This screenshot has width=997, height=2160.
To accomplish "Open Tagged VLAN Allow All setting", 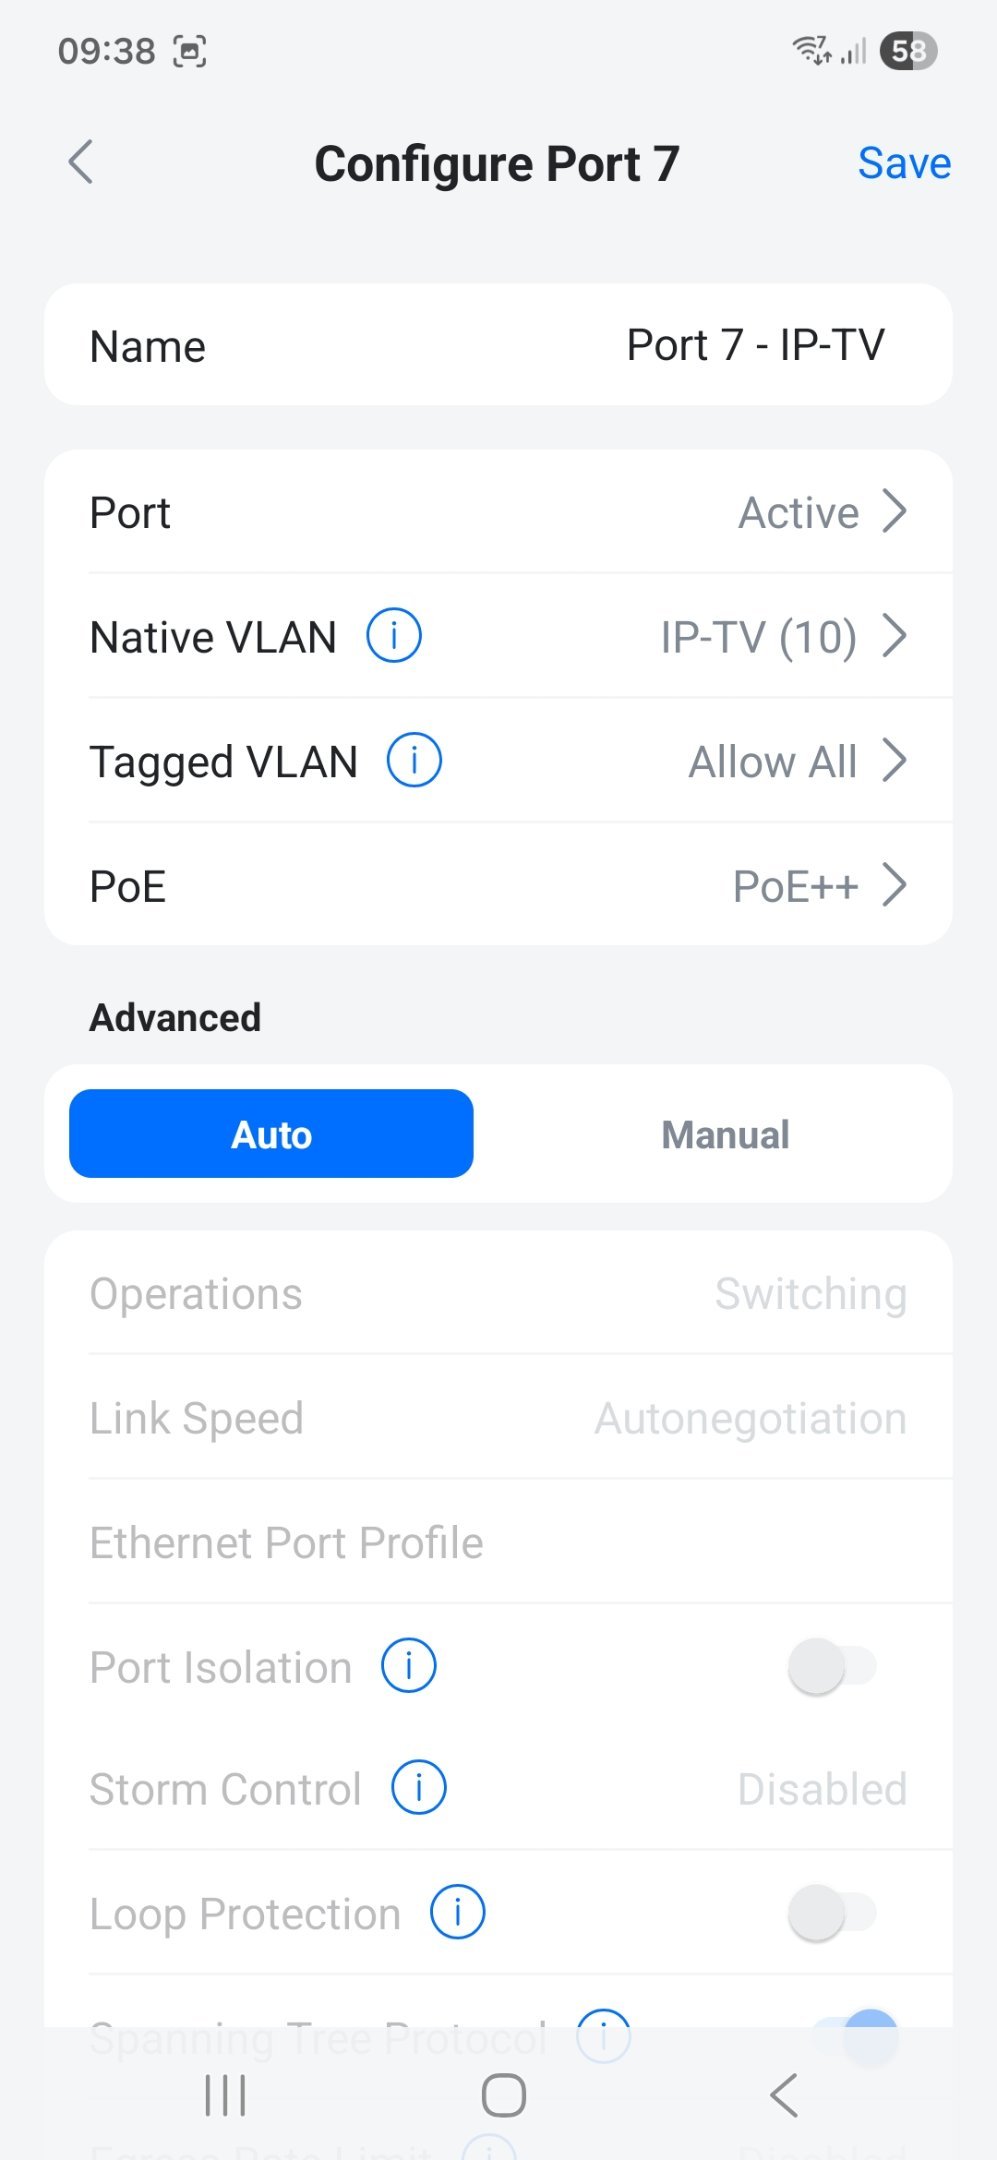I will coord(797,762).
